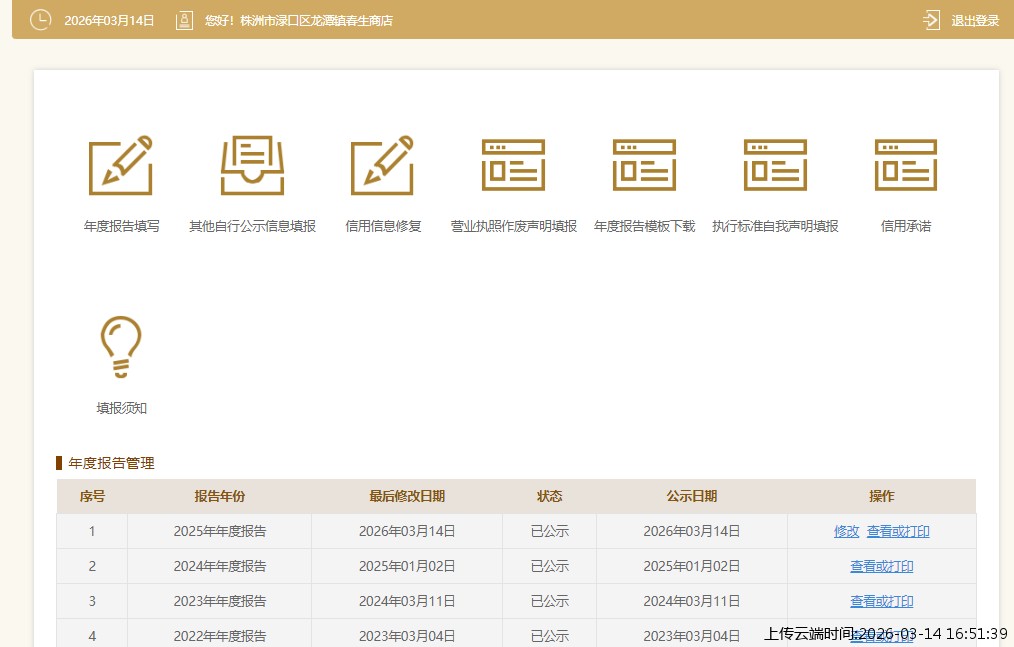
Task: Click the clock icon beside the date
Action: (40, 19)
